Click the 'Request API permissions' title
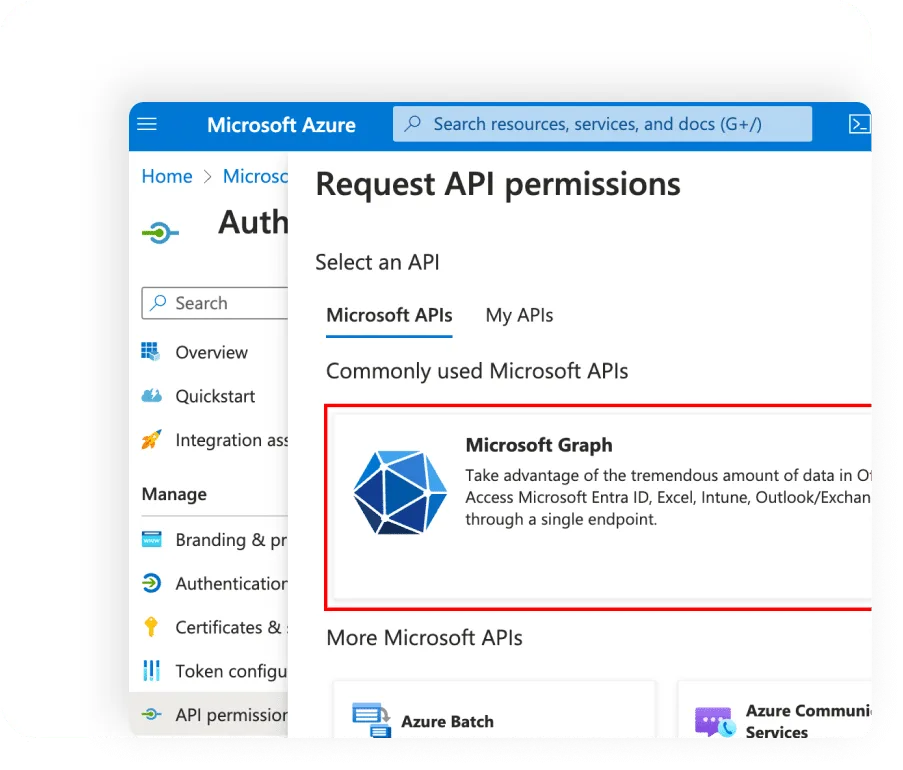 pyautogui.click(x=498, y=184)
